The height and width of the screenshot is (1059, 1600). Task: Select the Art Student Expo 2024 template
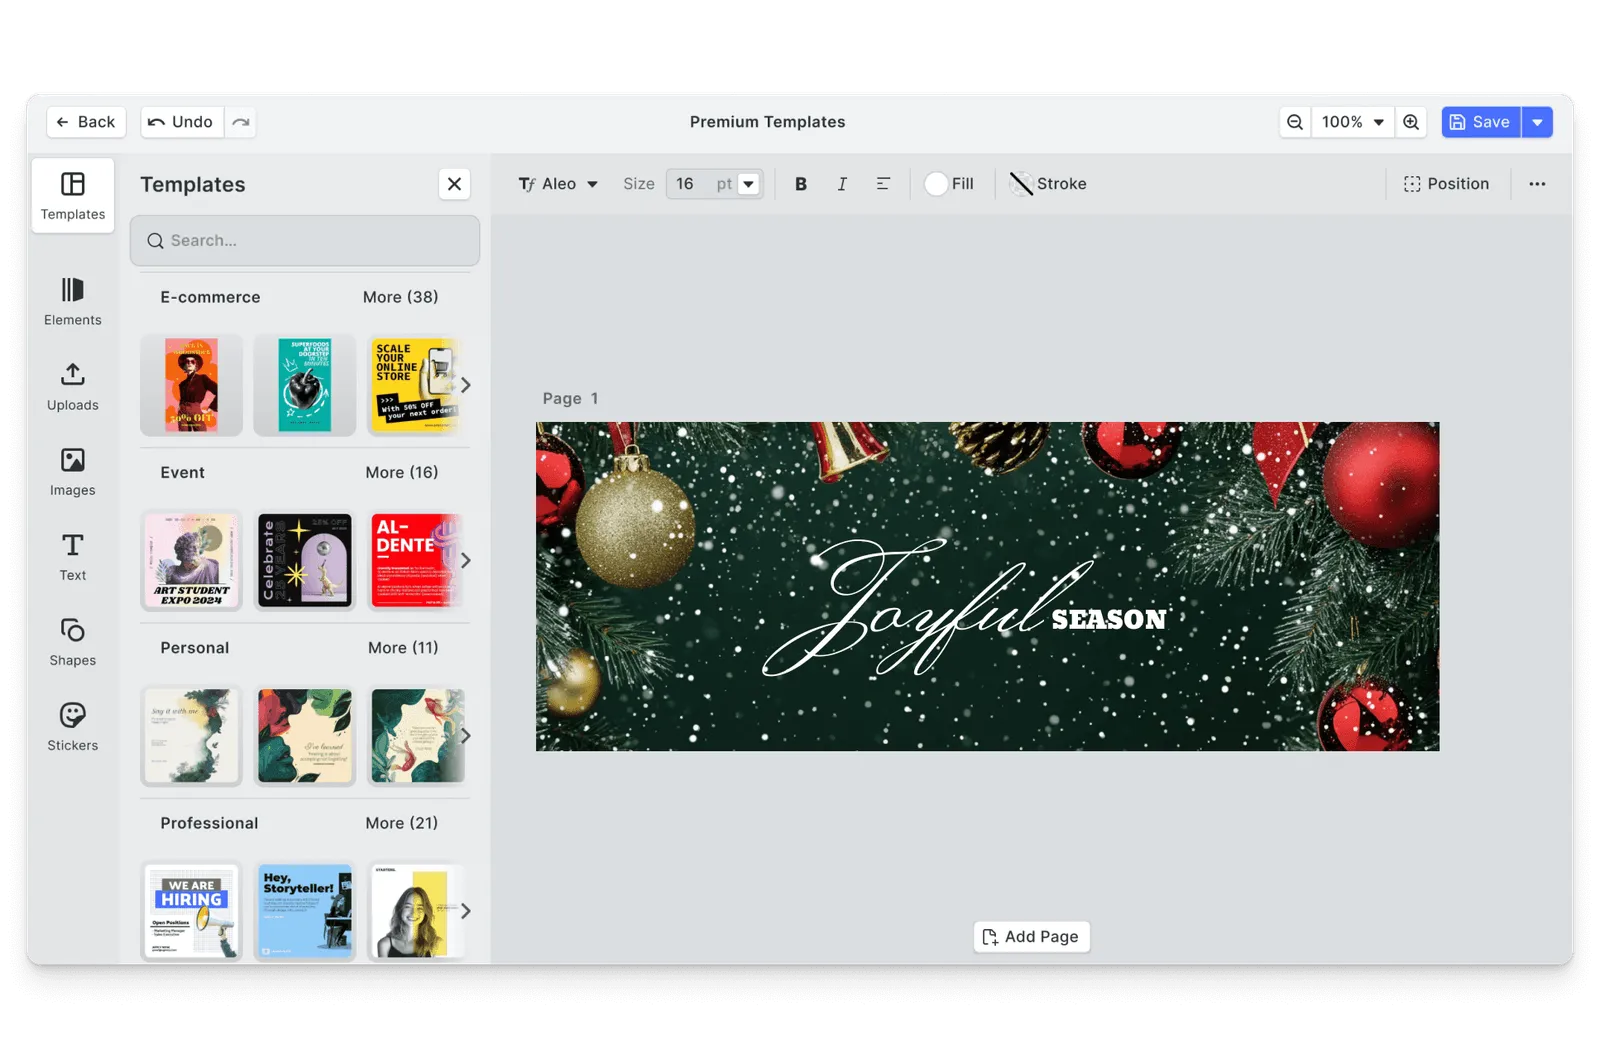pyautogui.click(x=191, y=560)
